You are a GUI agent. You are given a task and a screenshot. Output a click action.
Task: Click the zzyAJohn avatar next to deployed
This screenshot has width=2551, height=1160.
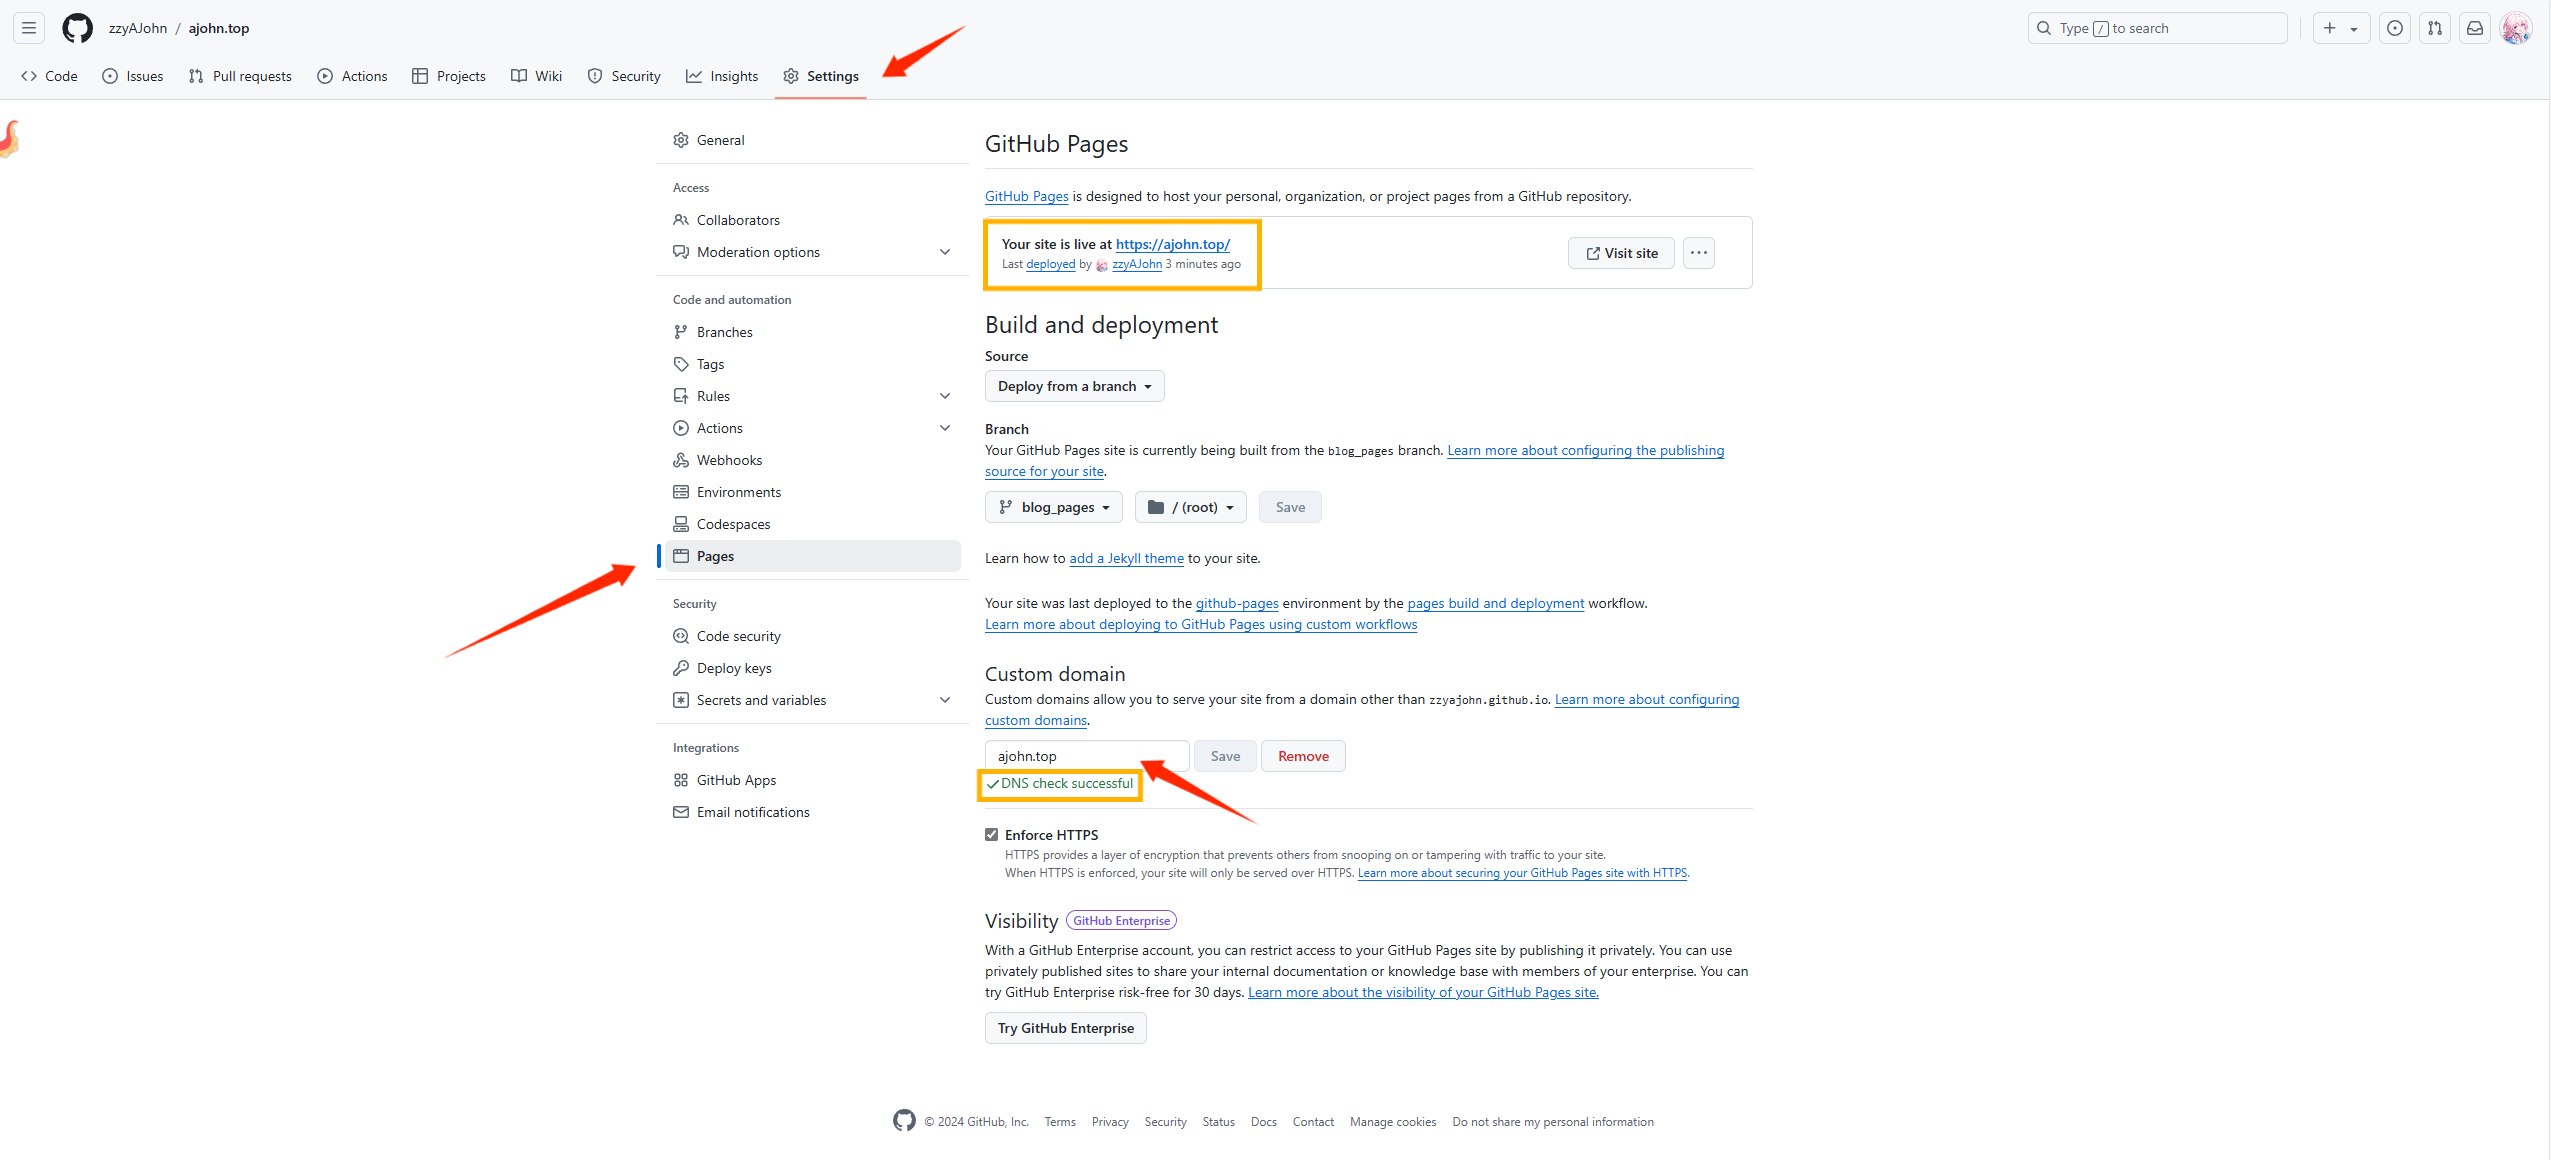click(x=1102, y=265)
